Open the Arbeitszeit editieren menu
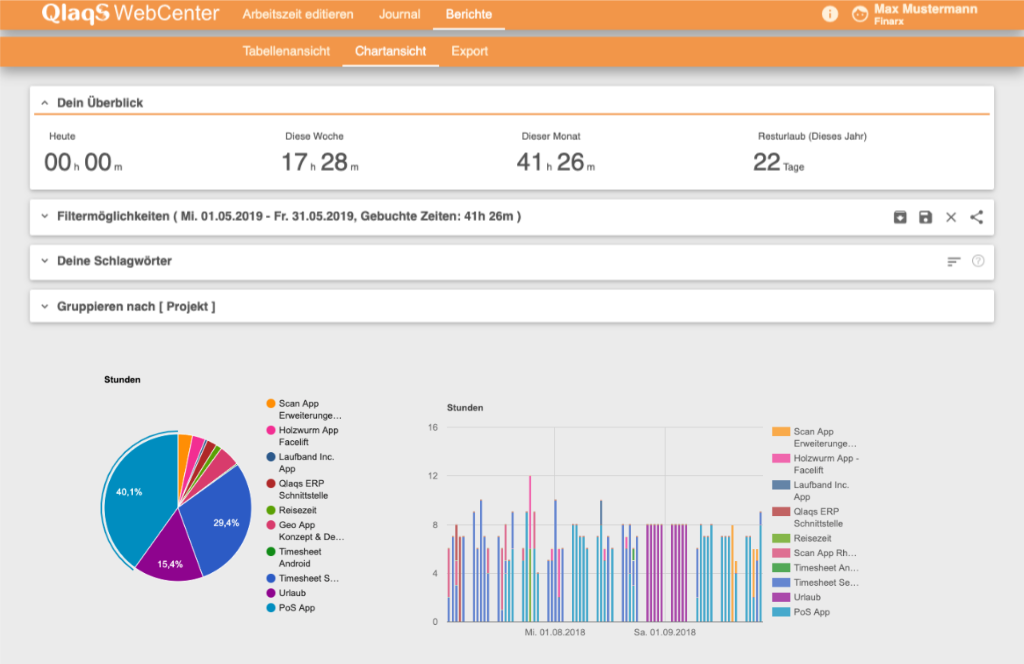 (x=298, y=14)
